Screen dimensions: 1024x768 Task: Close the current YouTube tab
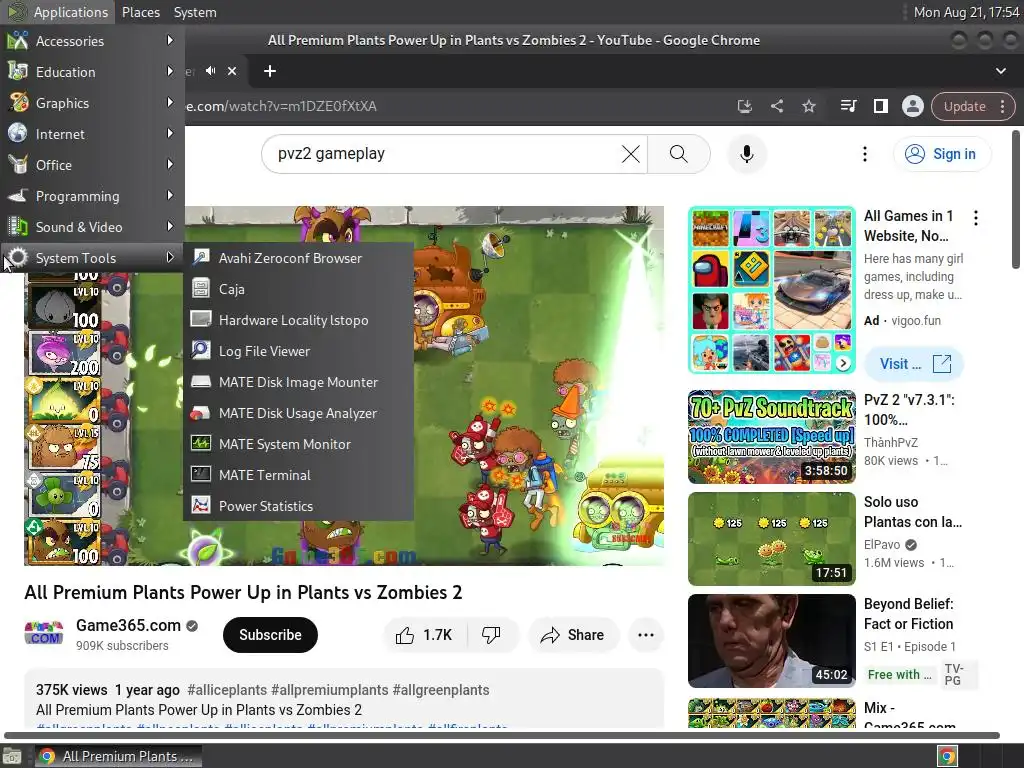pyautogui.click(x=232, y=71)
